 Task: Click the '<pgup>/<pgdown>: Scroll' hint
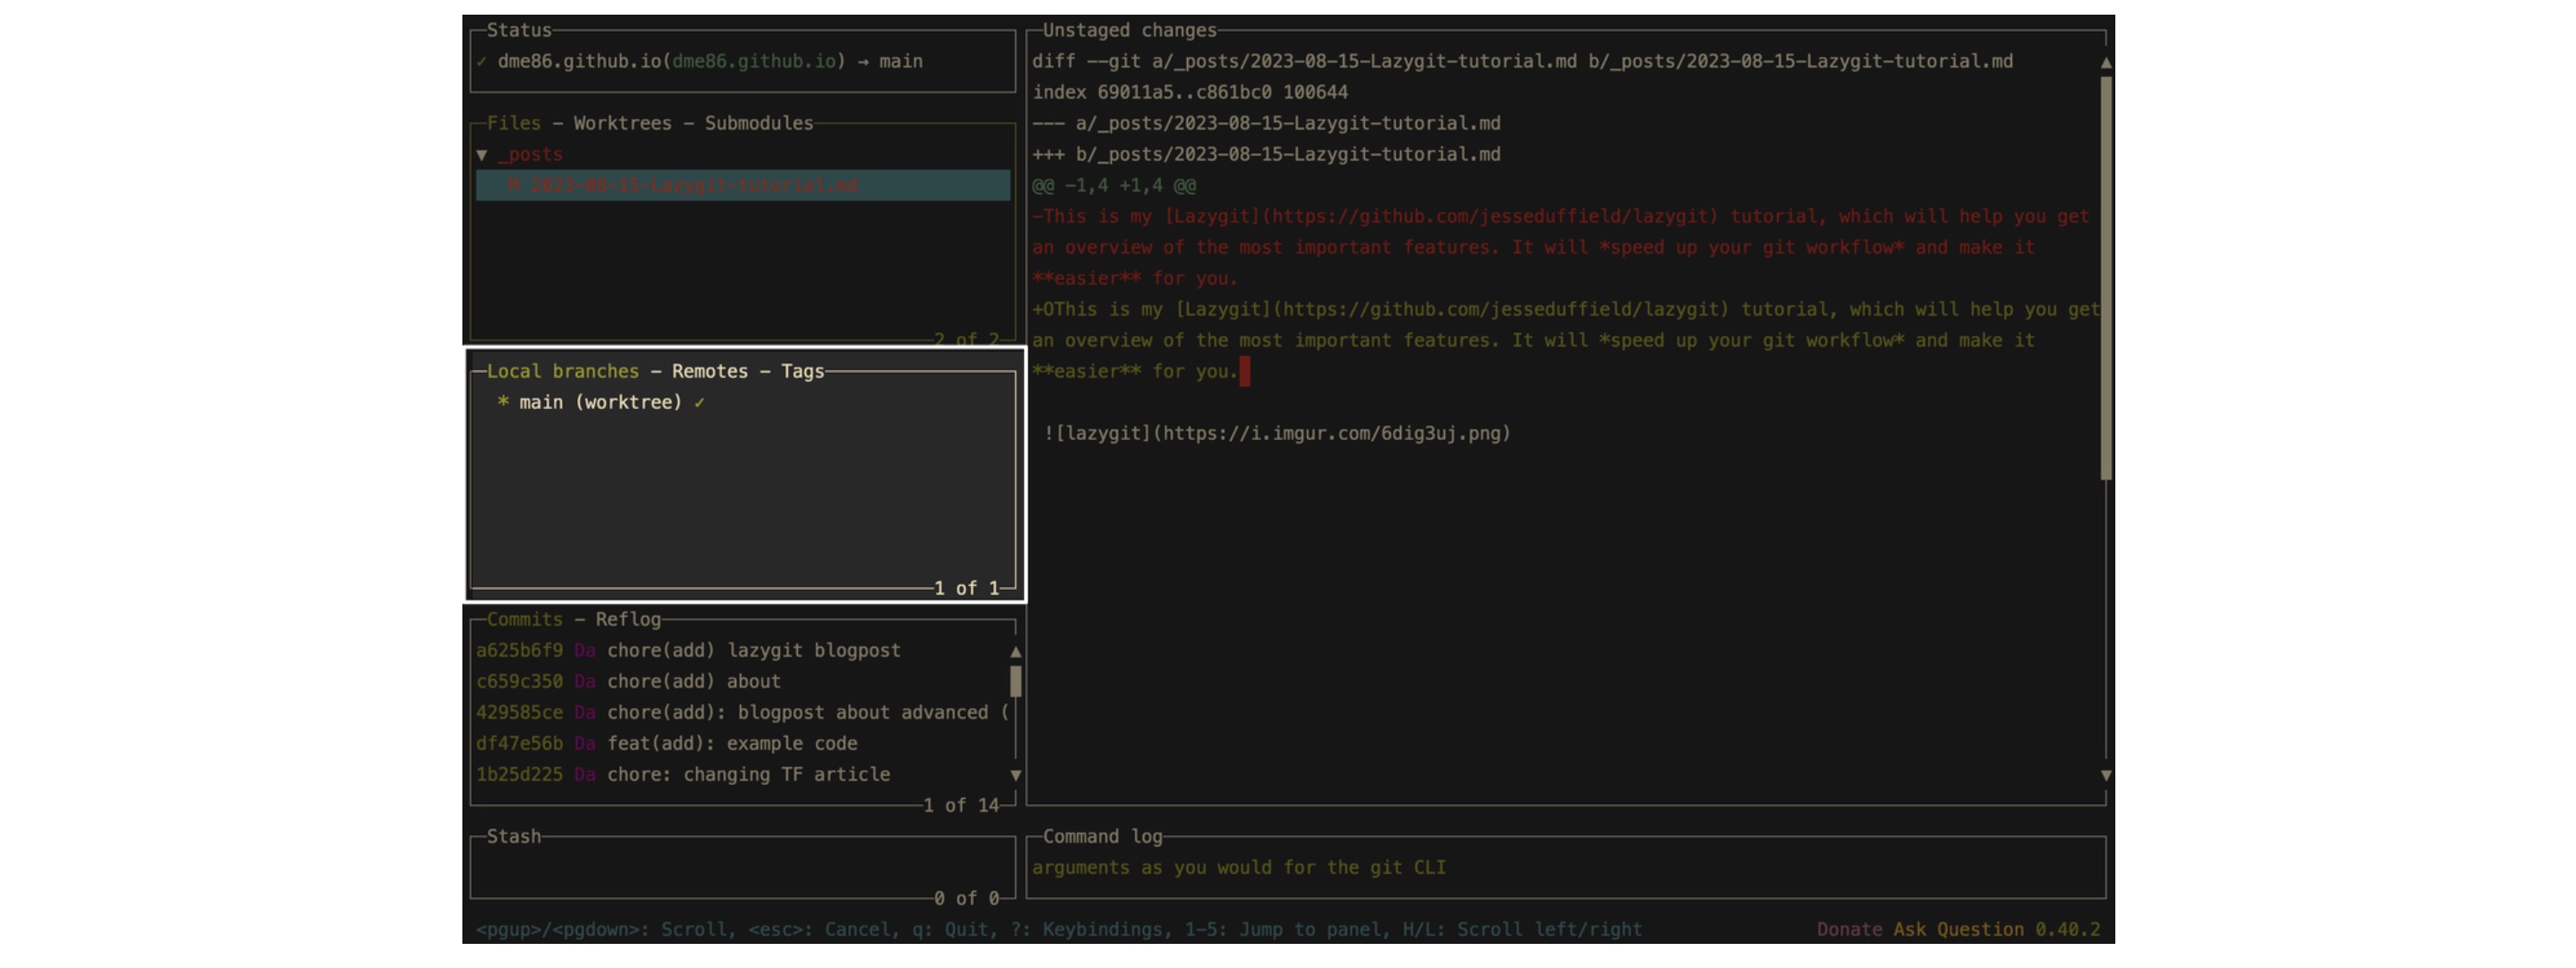click(x=601, y=930)
